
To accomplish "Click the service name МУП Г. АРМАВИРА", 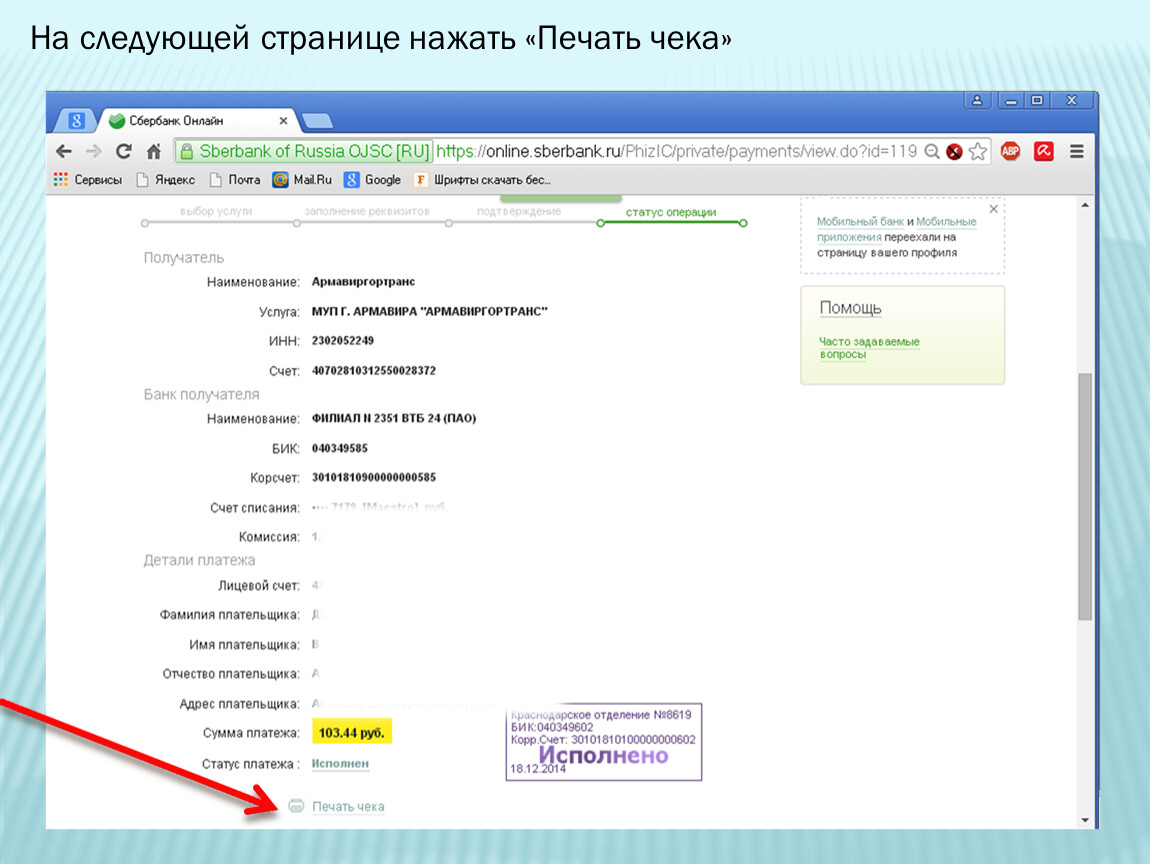I will (x=430, y=311).
